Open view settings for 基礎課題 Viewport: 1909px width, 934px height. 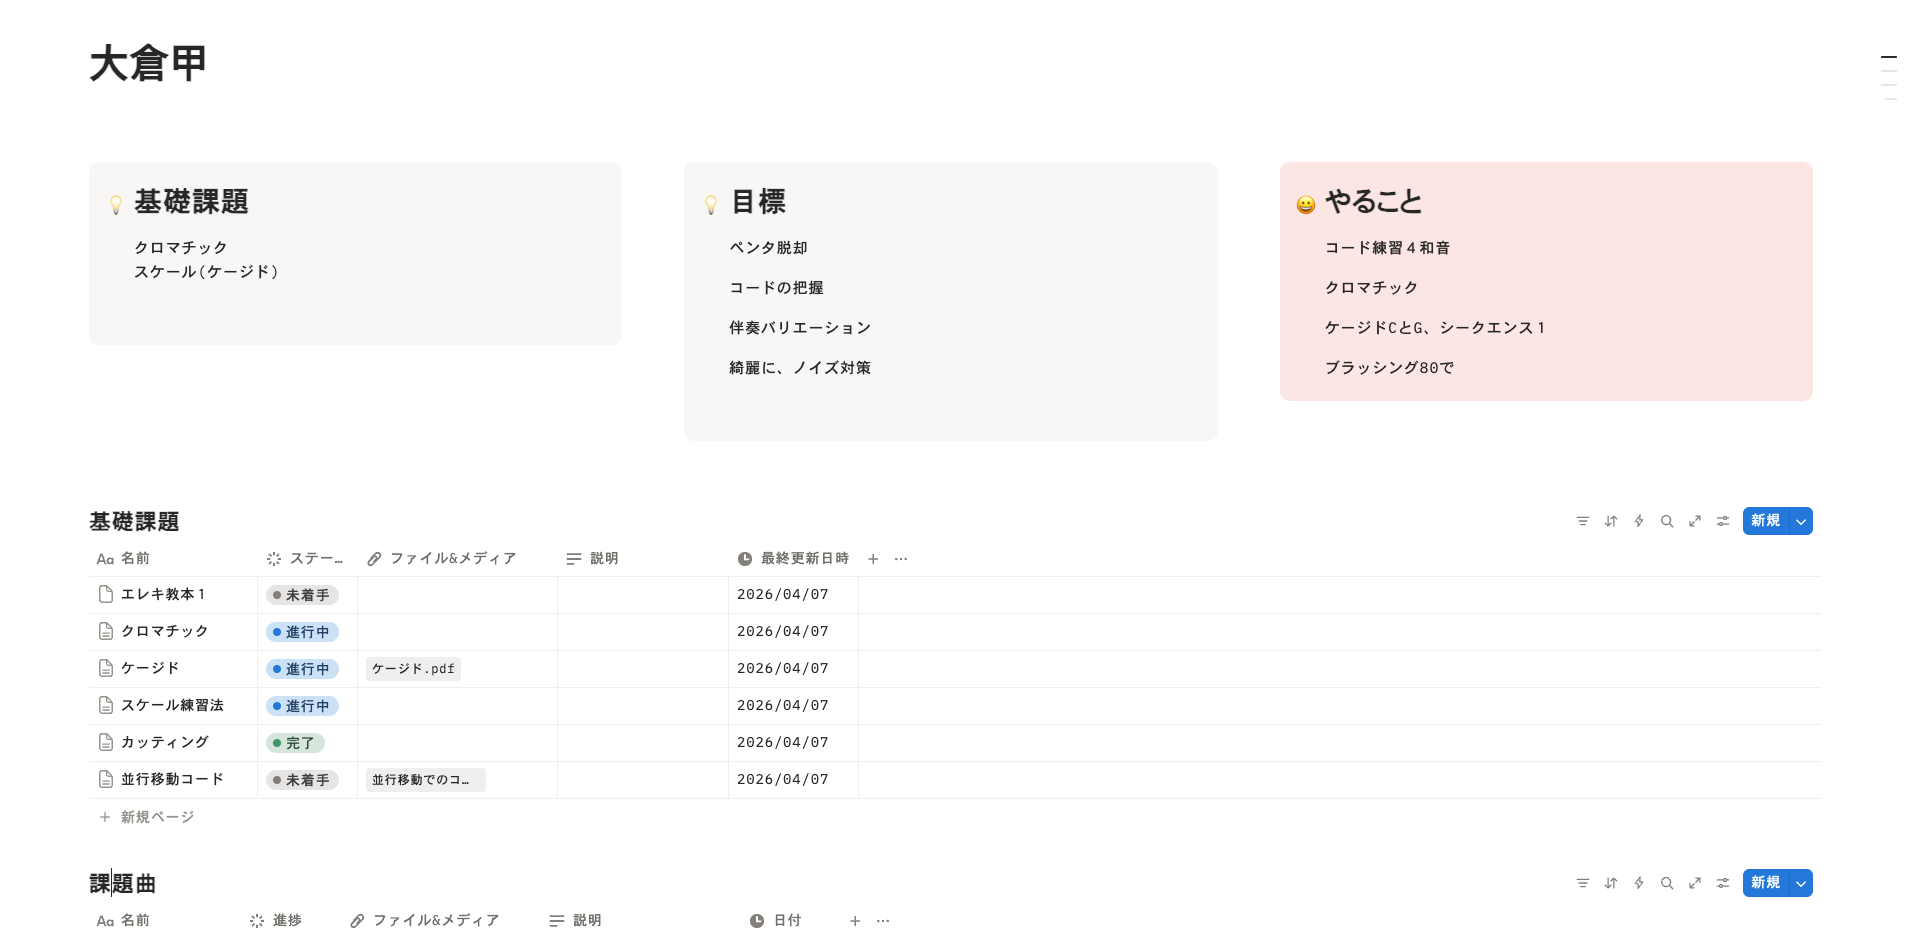click(x=1723, y=521)
